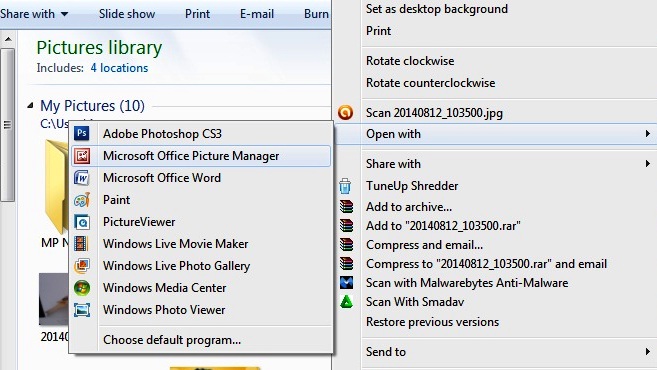Click the Windows Photo Viewer icon
657x370 pixels.
(82, 310)
